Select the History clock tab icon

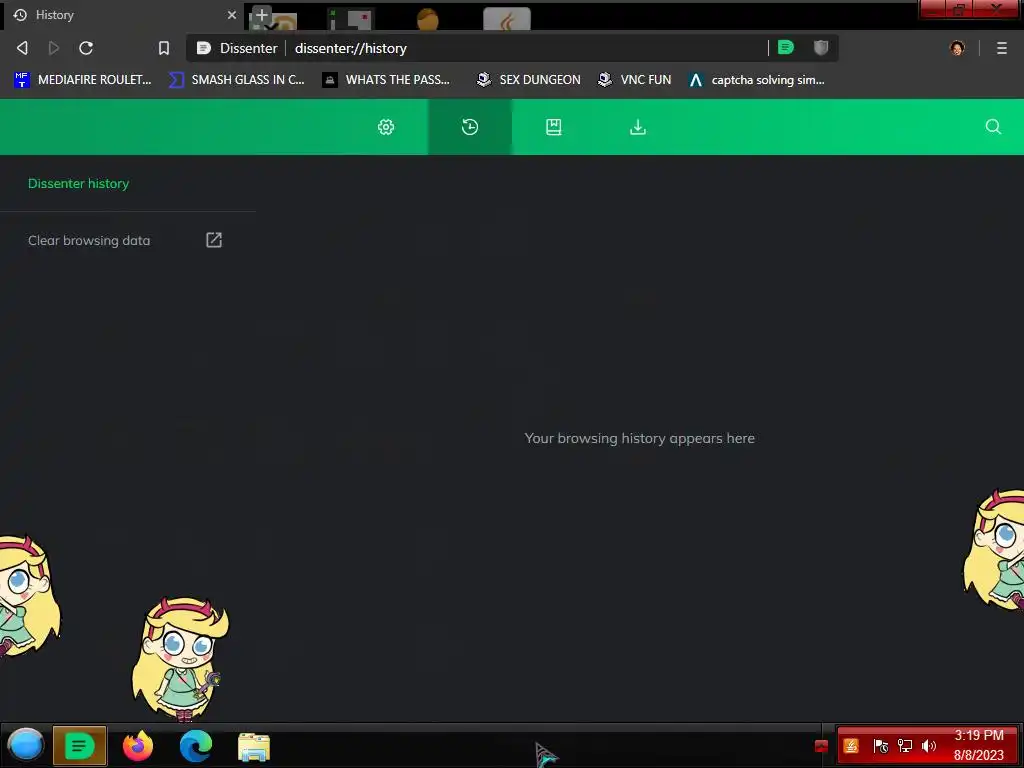[470, 127]
